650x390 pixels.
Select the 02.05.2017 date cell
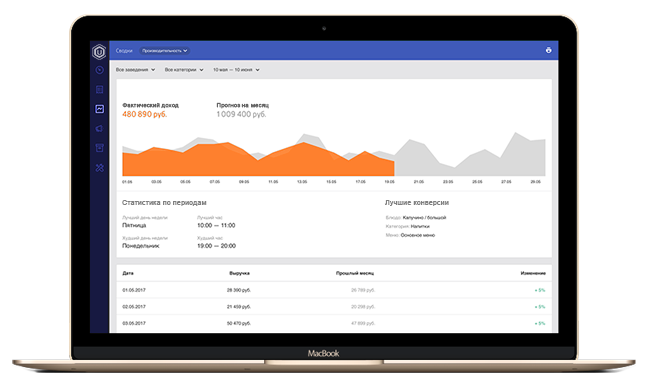click(134, 307)
